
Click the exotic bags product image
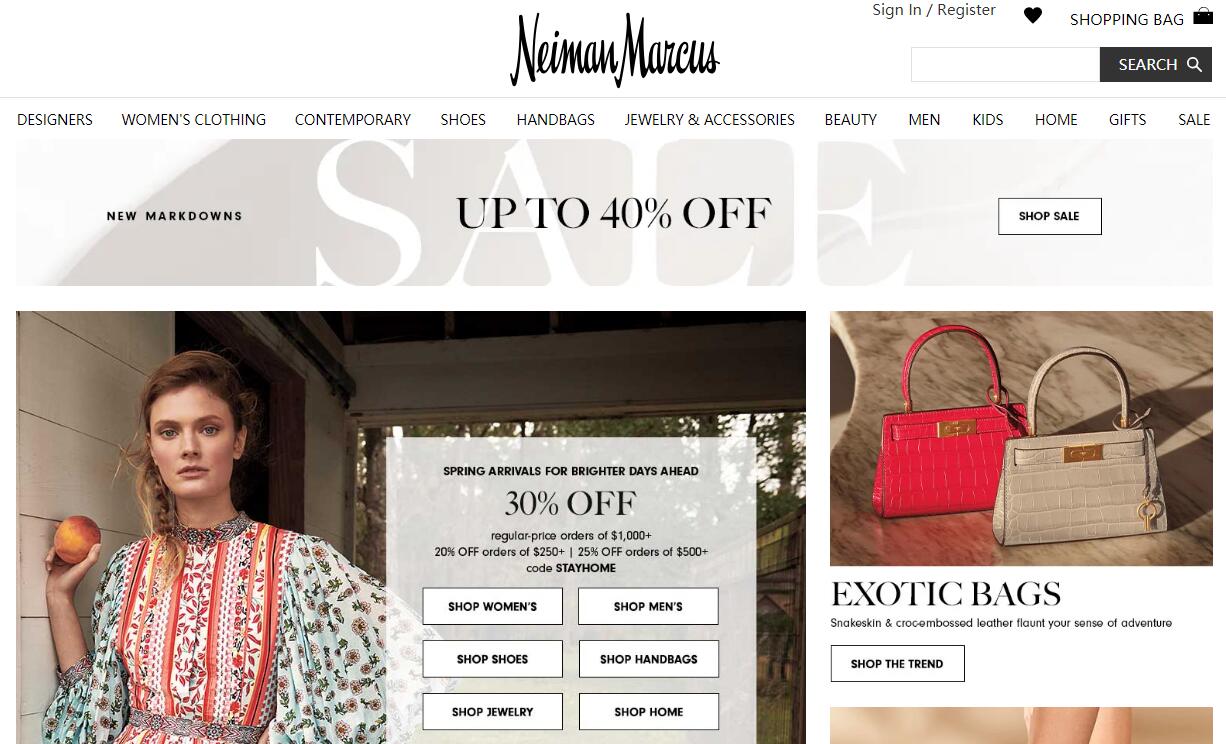click(1021, 438)
